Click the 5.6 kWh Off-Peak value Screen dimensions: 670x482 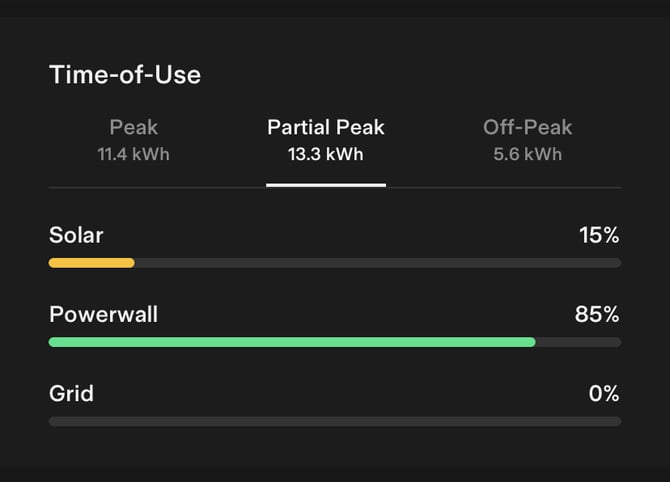(x=527, y=154)
